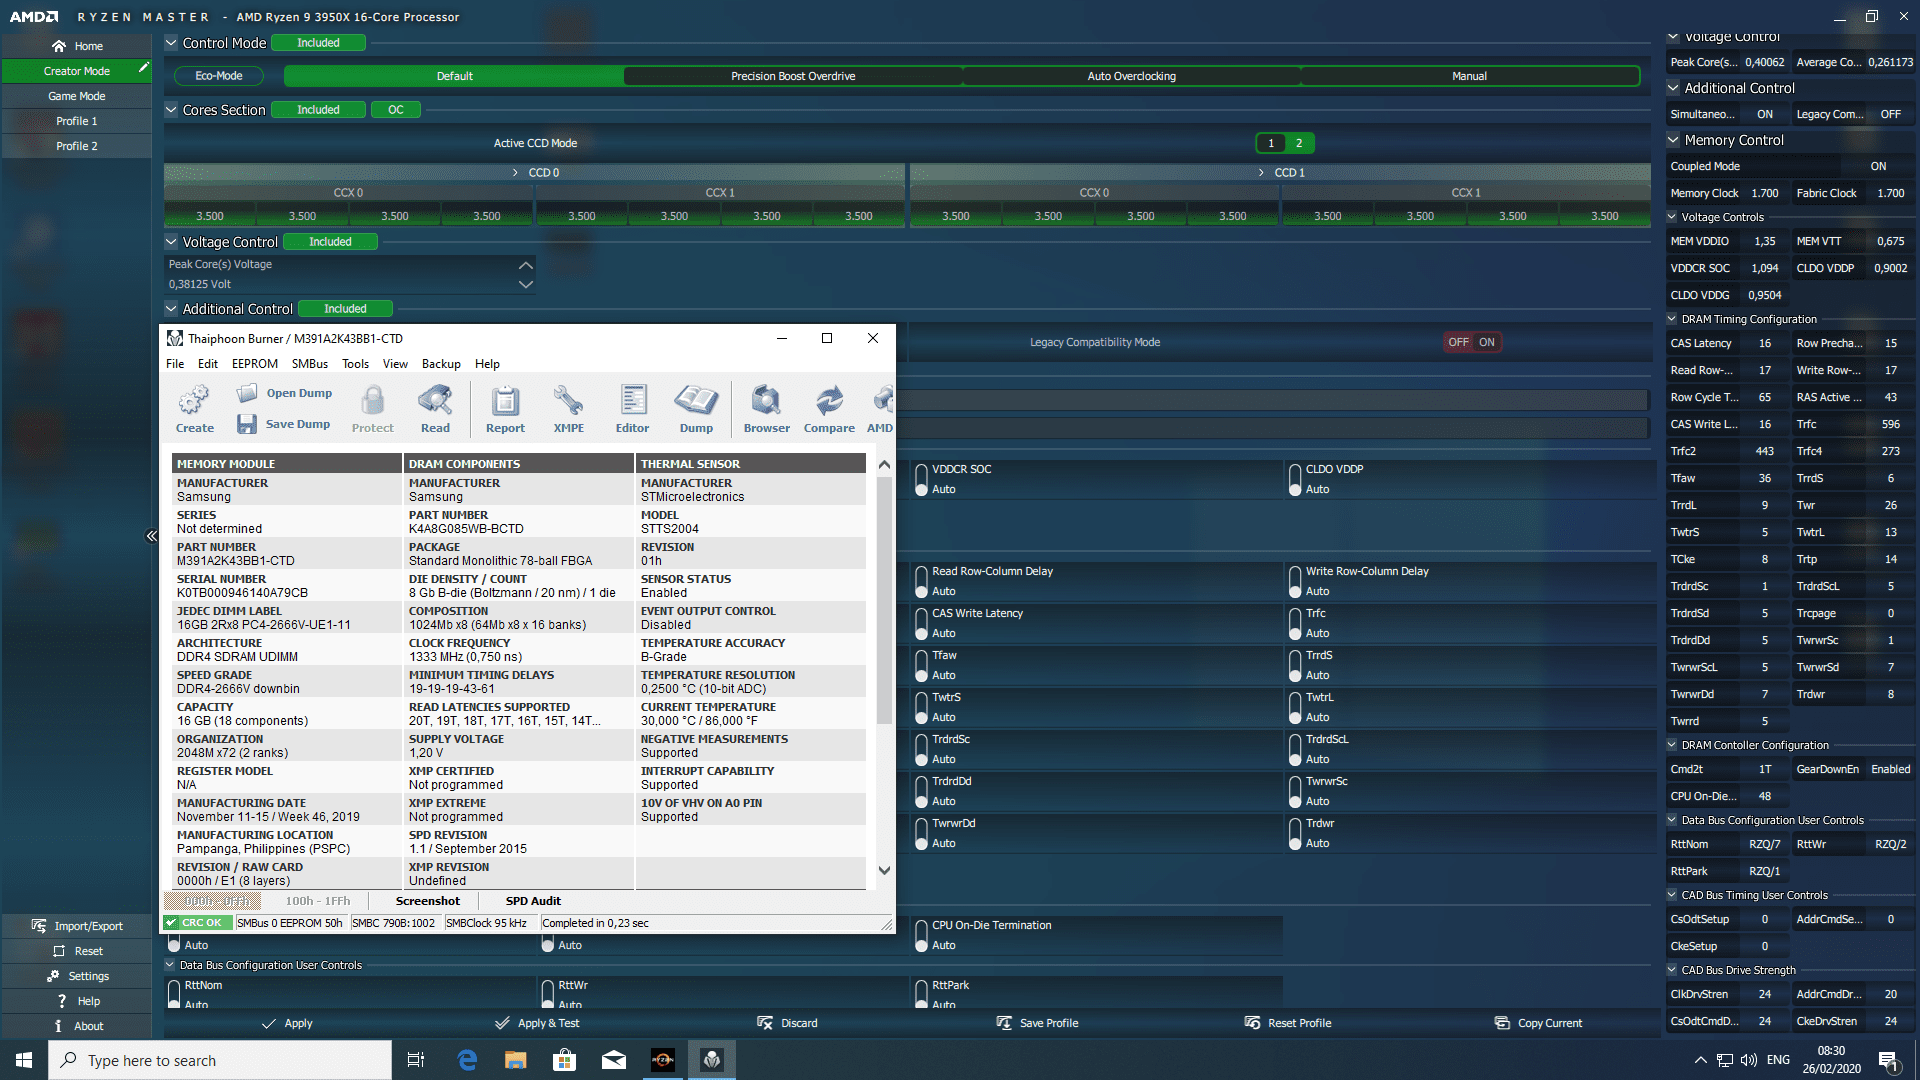Open File Explorer from the taskbar
Image resolution: width=1920 pixels, height=1080 pixels.
click(x=516, y=1060)
